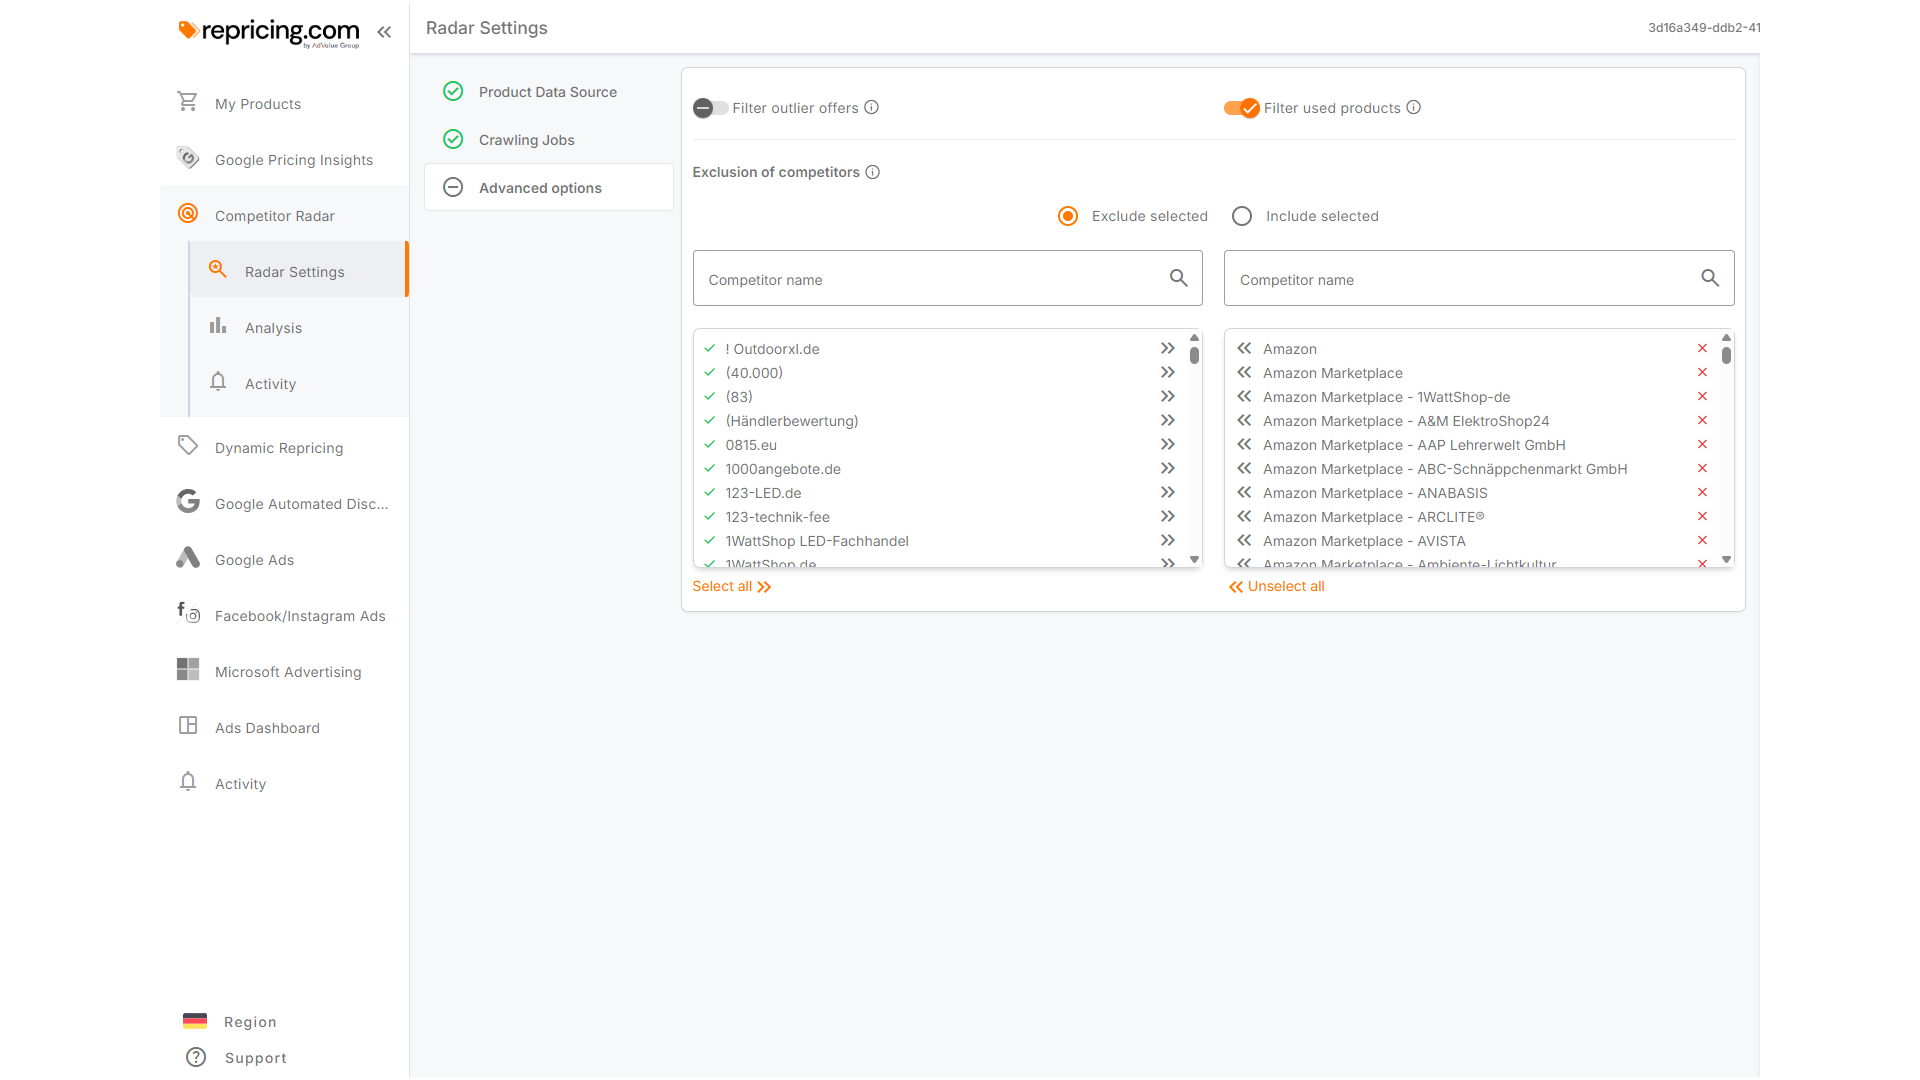
Task: Move '123-technik-fee' to the selected list
Action: 1168,516
